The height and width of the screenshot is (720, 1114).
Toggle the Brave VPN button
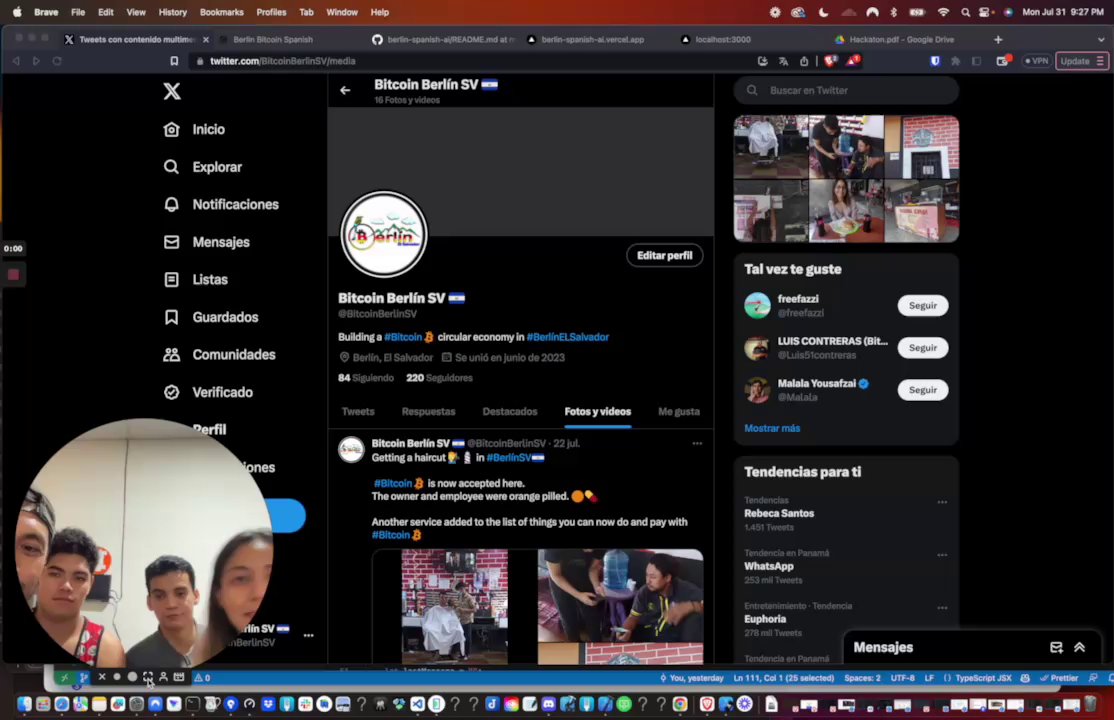(1037, 61)
